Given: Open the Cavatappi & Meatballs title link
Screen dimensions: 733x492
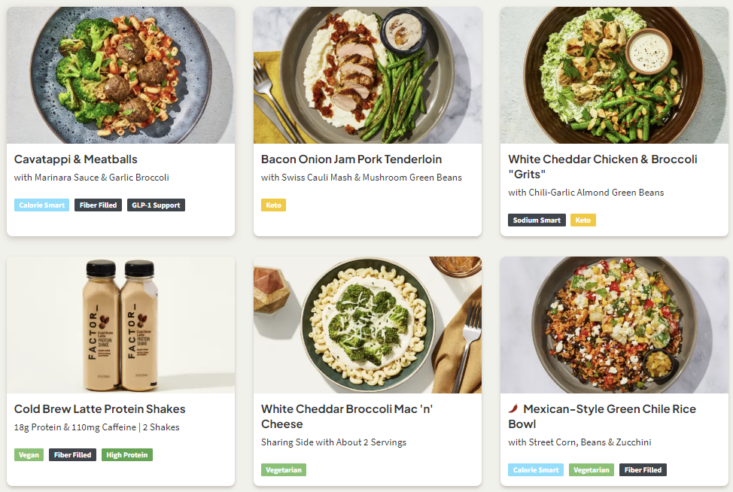Looking at the screenshot, I should click(x=76, y=159).
